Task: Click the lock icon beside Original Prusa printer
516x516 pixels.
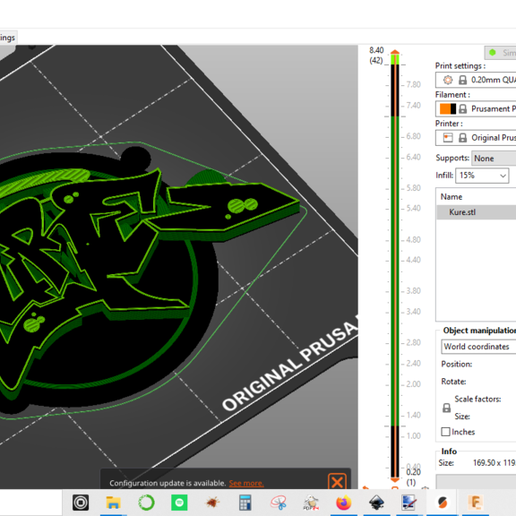Action: click(x=462, y=138)
